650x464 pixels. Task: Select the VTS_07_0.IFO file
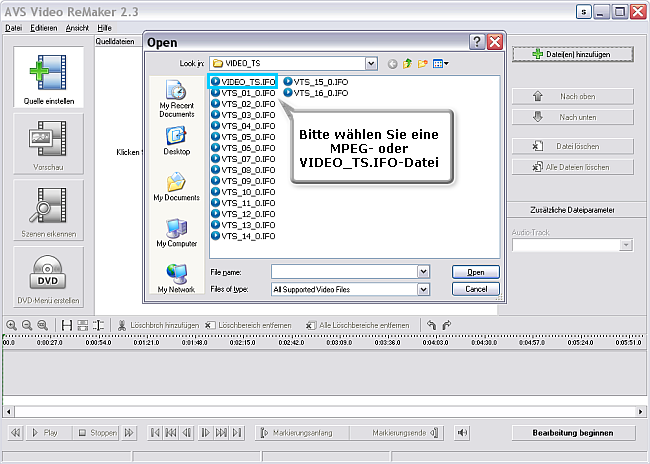(243, 159)
